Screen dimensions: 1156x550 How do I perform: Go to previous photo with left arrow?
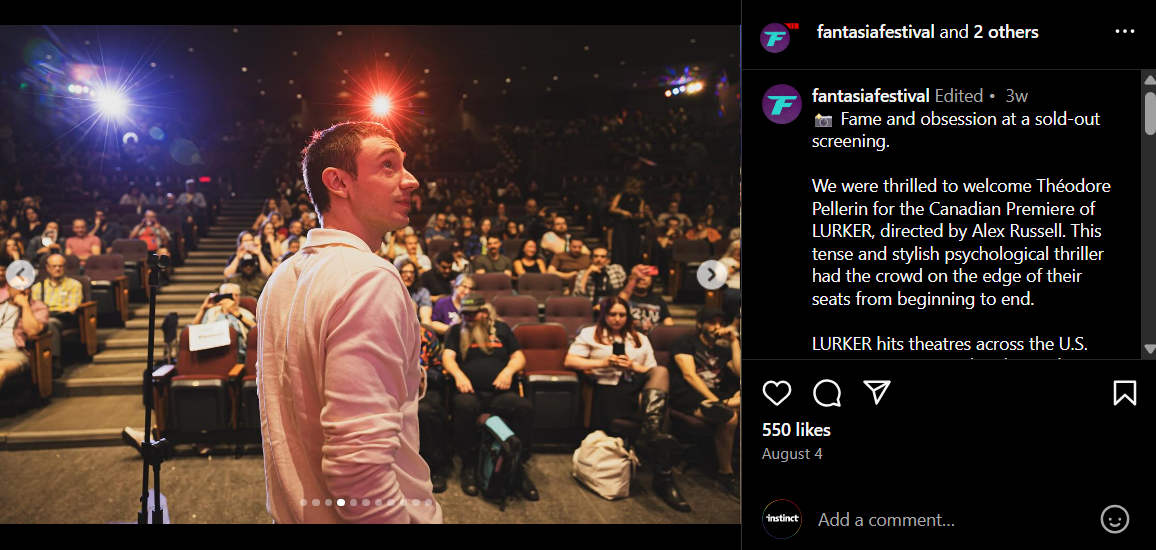pyautogui.click(x=21, y=275)
